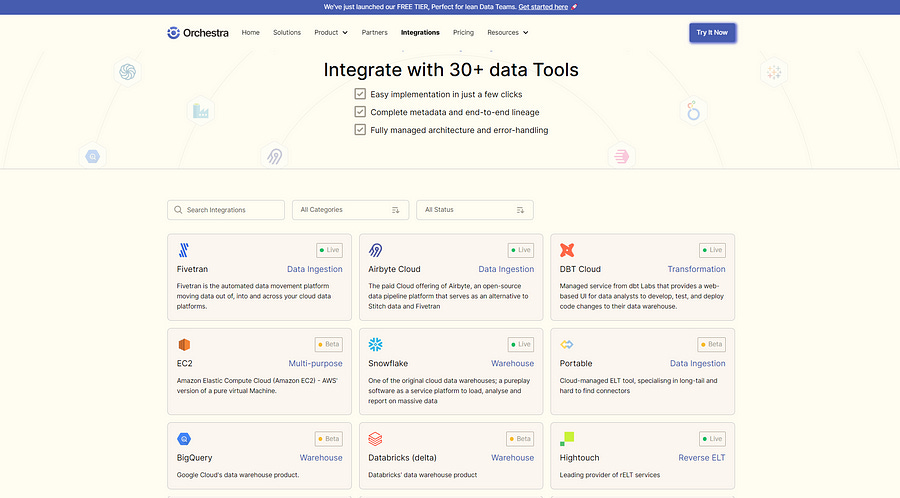Click the sort icon in All Status

click(x=520, y=210)
